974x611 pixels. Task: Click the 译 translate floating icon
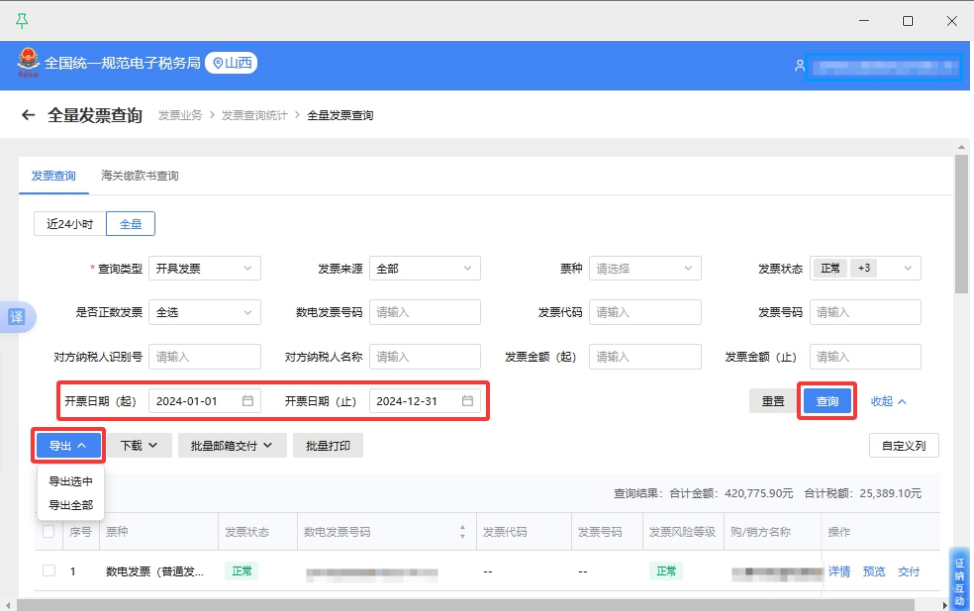coord(17,317)
